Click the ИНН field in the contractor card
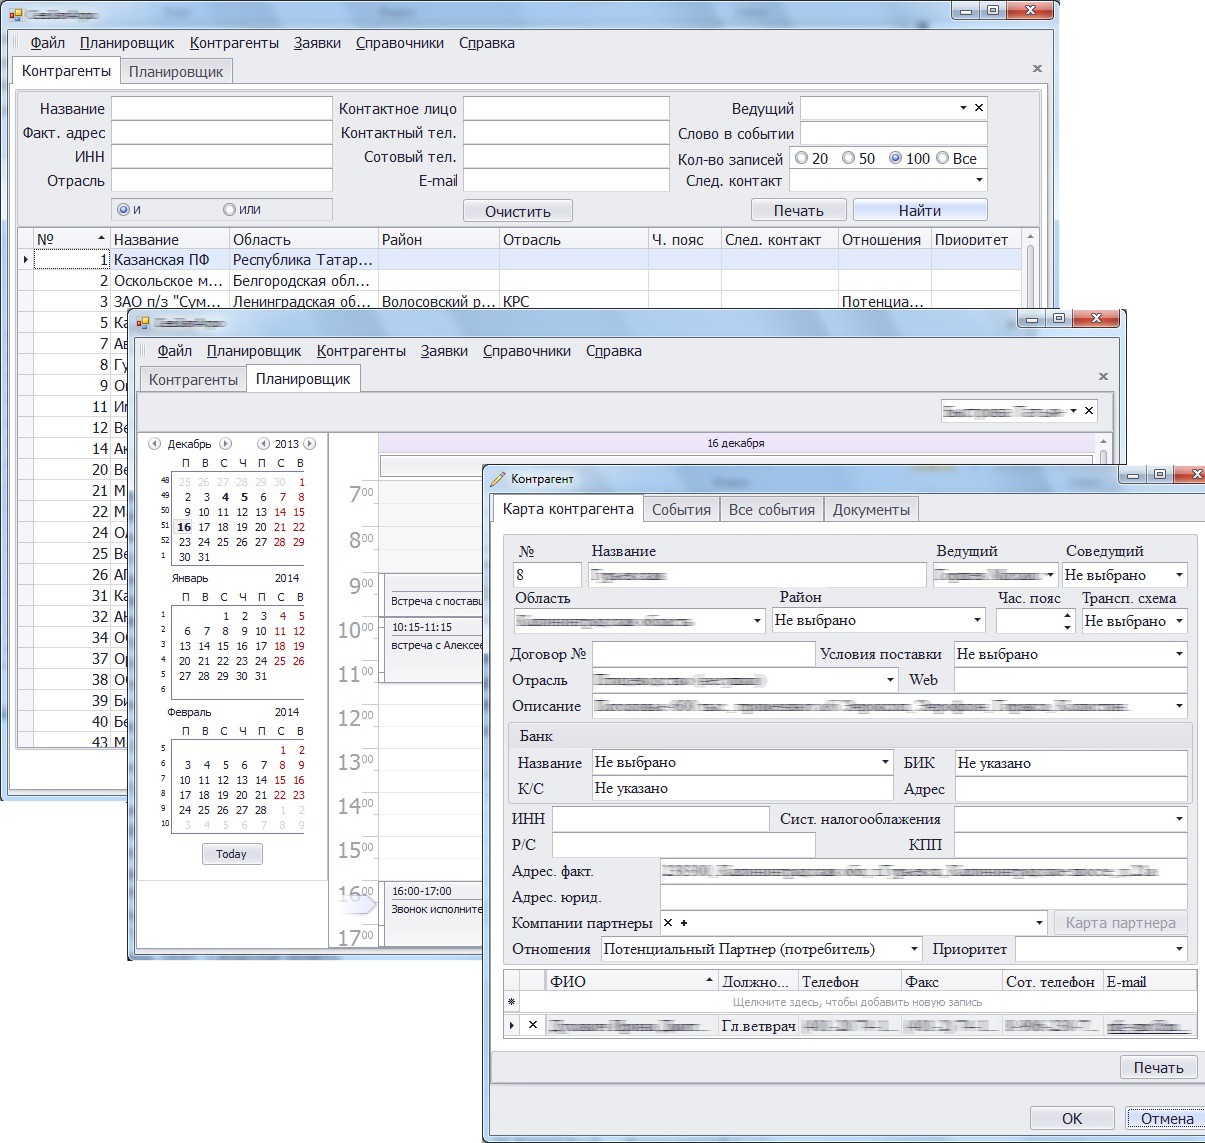The image size is (1205, 1143). tap(661, 819)
